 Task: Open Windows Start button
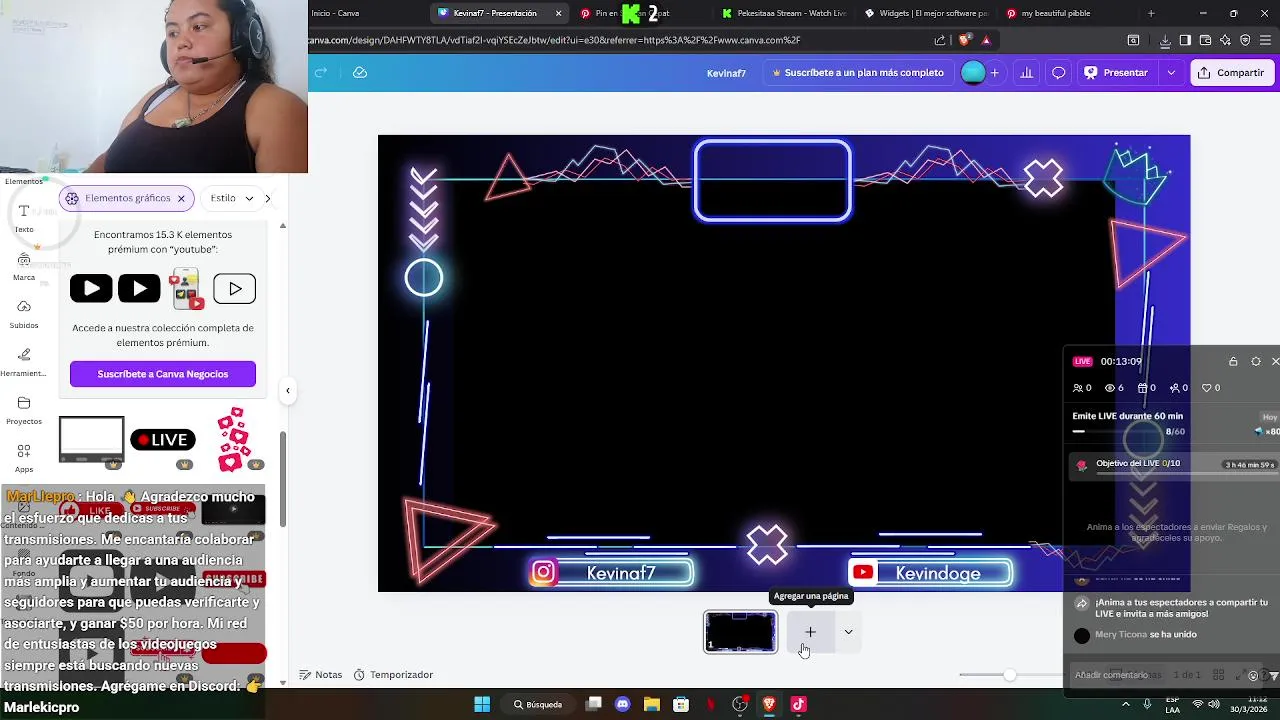pos(482,704)
